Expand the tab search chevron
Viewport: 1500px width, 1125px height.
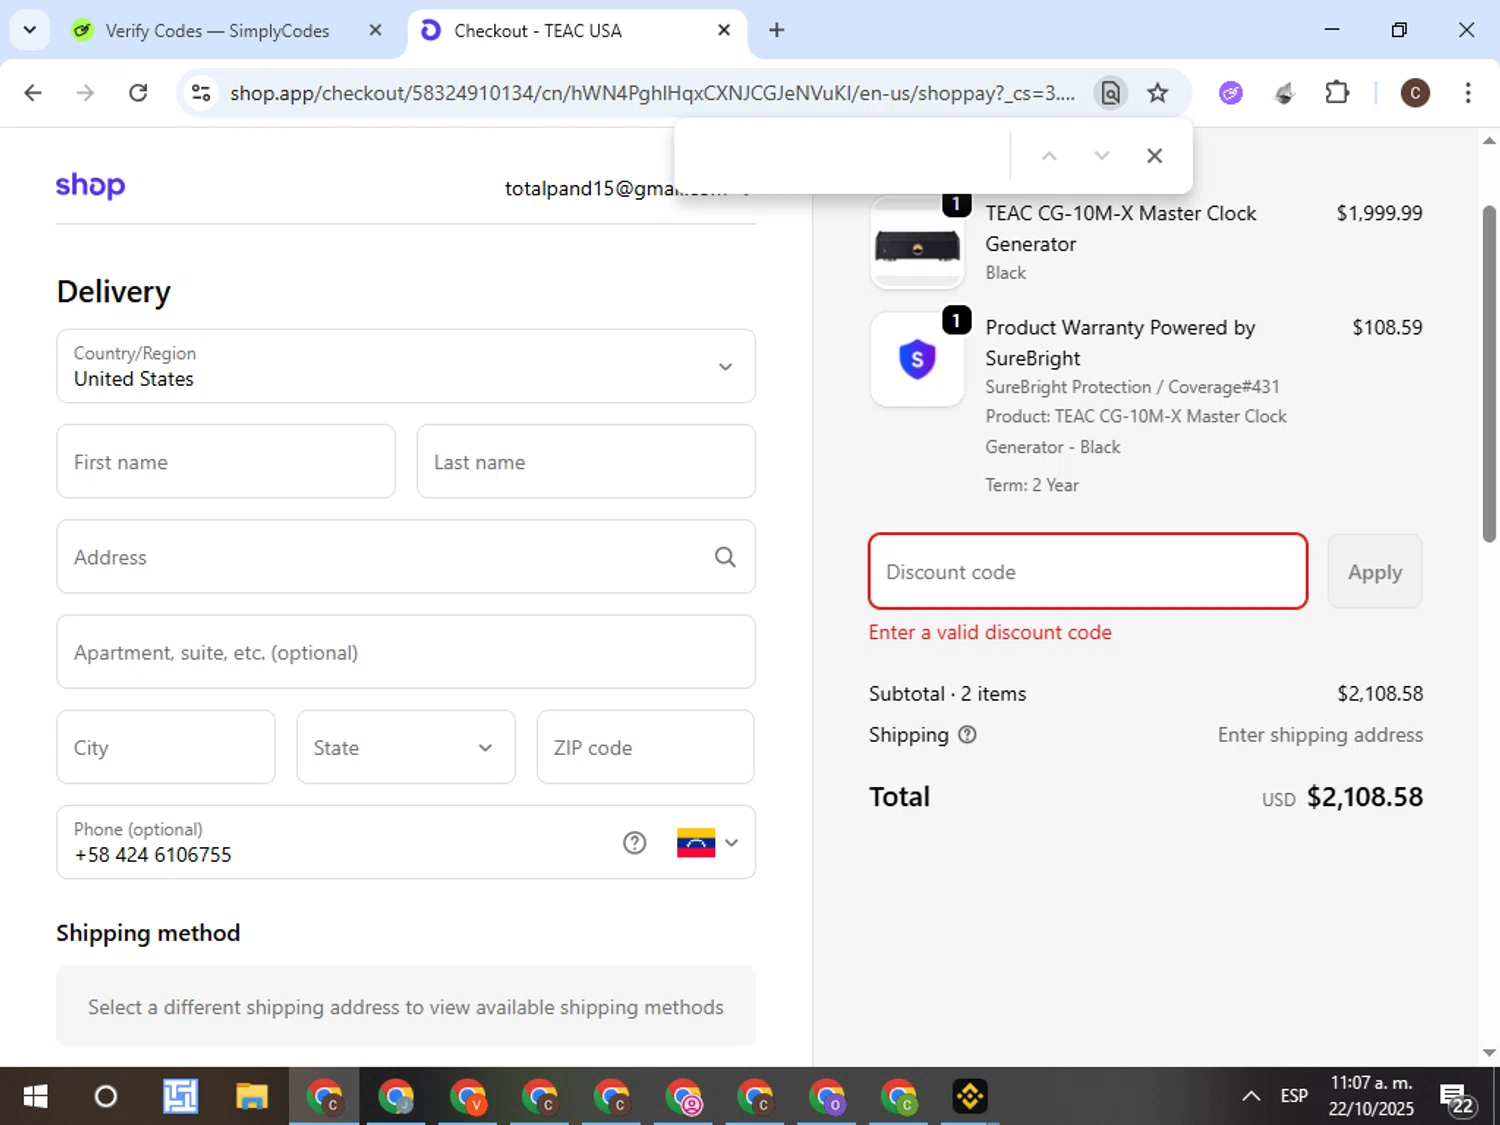pyautogui.click(x=30, y=30)
